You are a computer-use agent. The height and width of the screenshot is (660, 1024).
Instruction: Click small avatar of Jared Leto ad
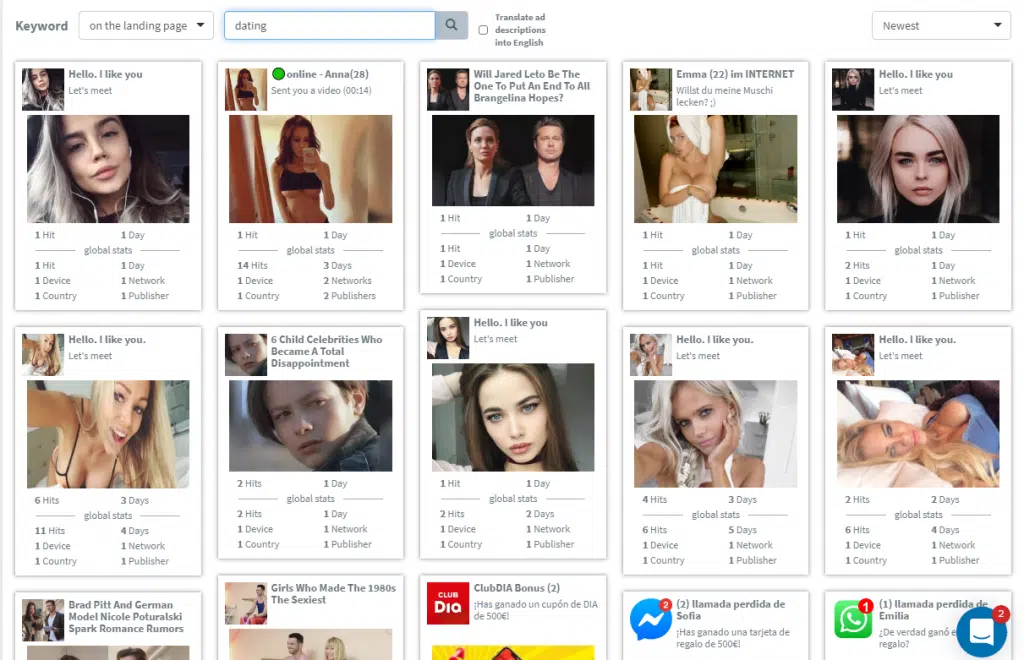point(448,89)
